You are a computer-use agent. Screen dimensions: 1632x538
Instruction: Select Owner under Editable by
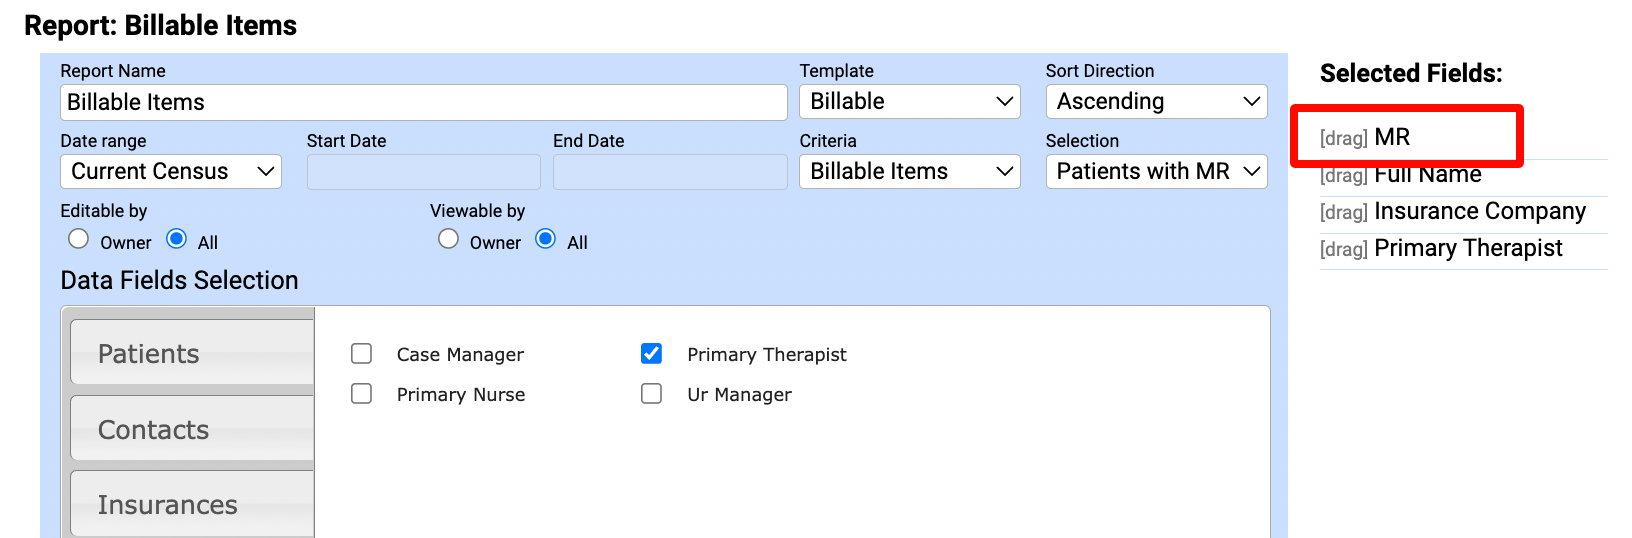[x=79, y=239]
